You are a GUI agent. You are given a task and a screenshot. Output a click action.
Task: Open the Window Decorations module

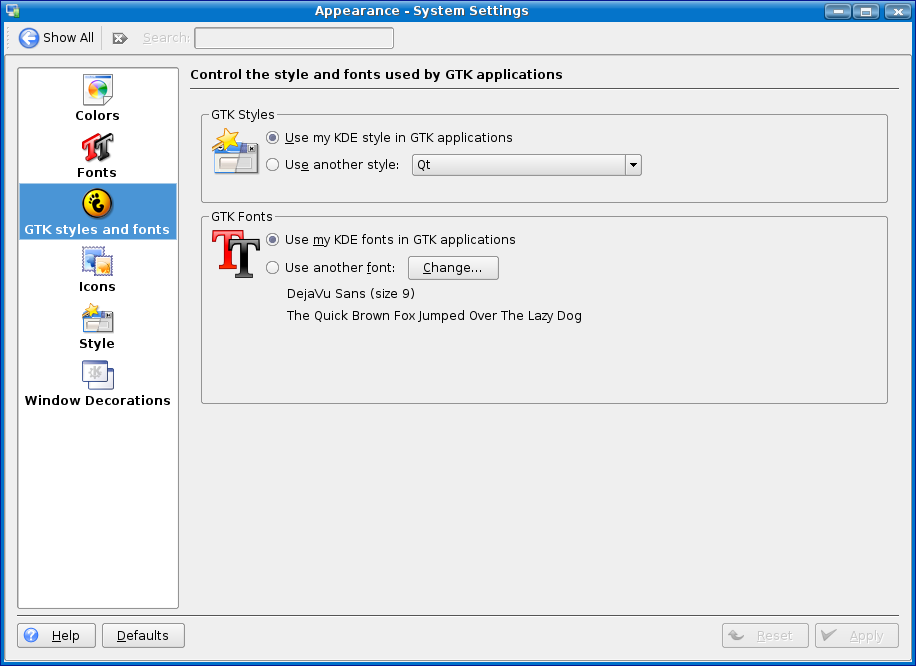coord(97,376)
